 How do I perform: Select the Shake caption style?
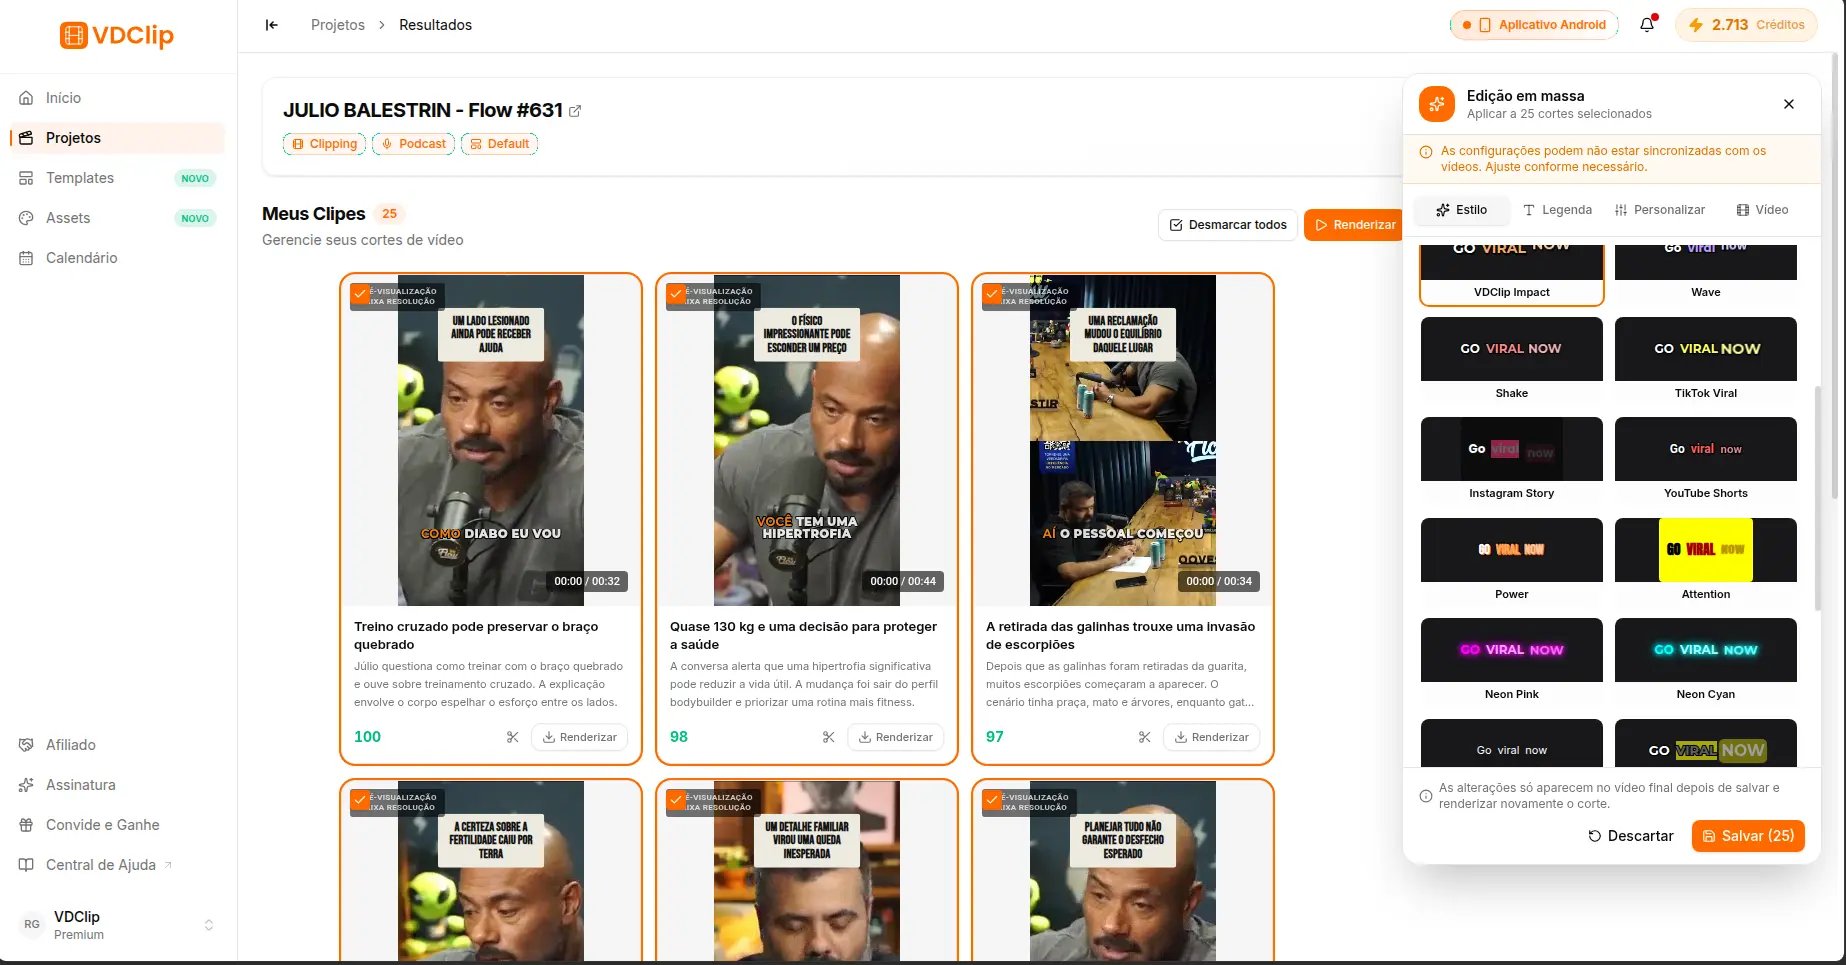[1512, 359]
